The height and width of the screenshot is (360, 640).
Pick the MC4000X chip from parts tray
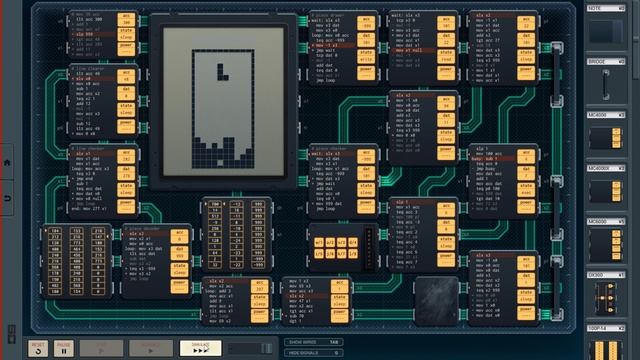tap(606, 187)
